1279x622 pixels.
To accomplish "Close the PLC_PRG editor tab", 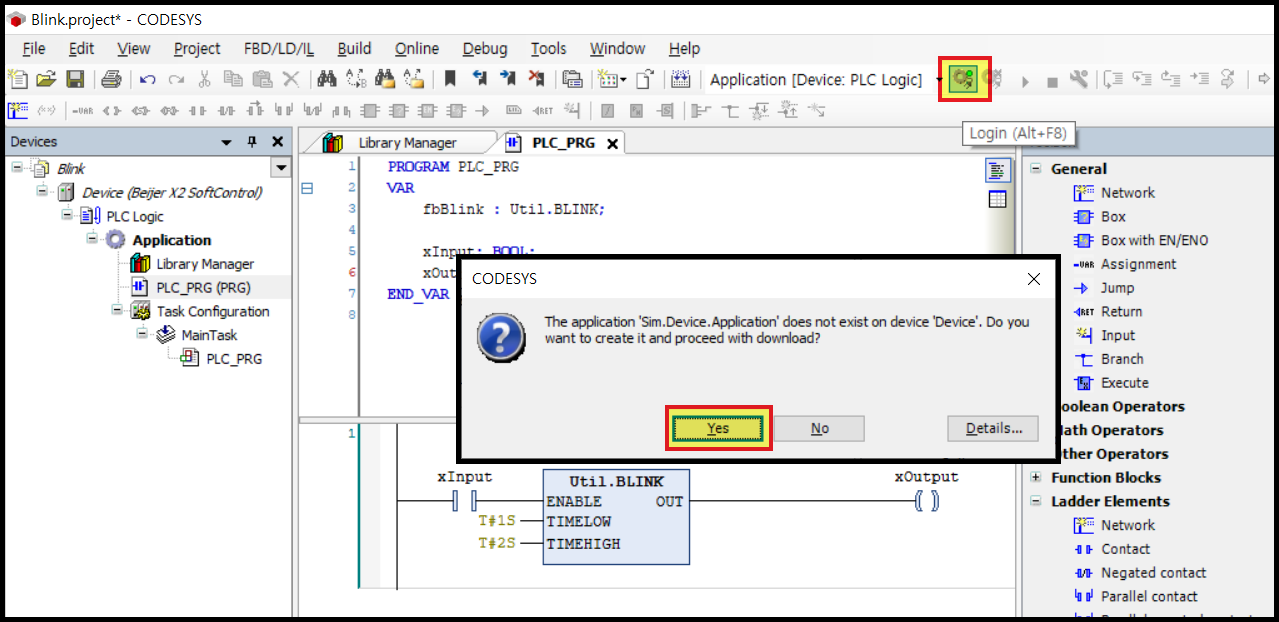I will tap(611, 143).
